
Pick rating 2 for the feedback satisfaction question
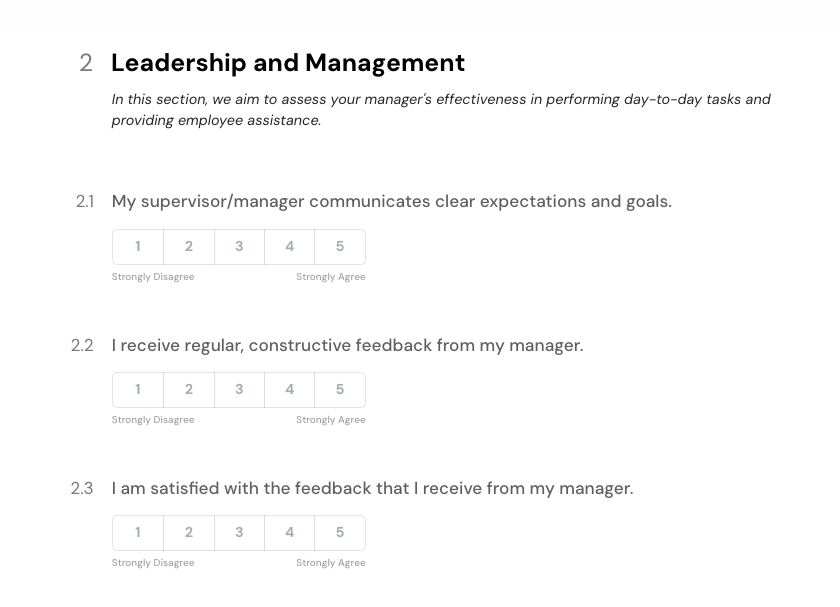[x=189, y=532]
